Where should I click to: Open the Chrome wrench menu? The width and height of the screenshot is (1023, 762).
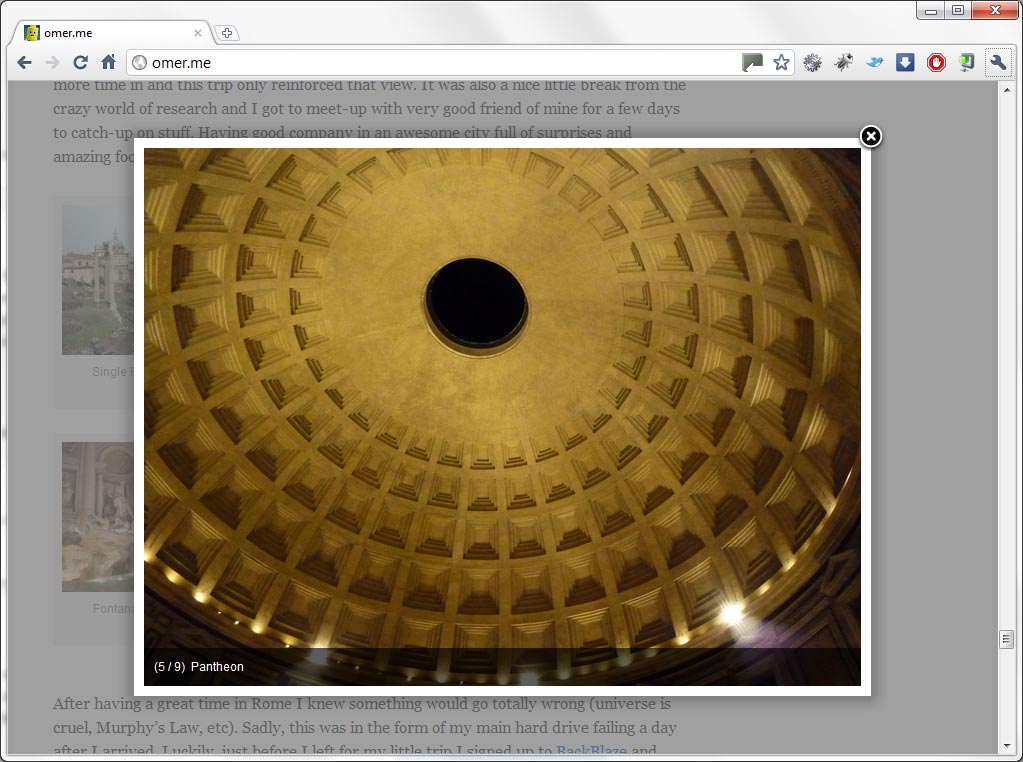tap(998, 63)
